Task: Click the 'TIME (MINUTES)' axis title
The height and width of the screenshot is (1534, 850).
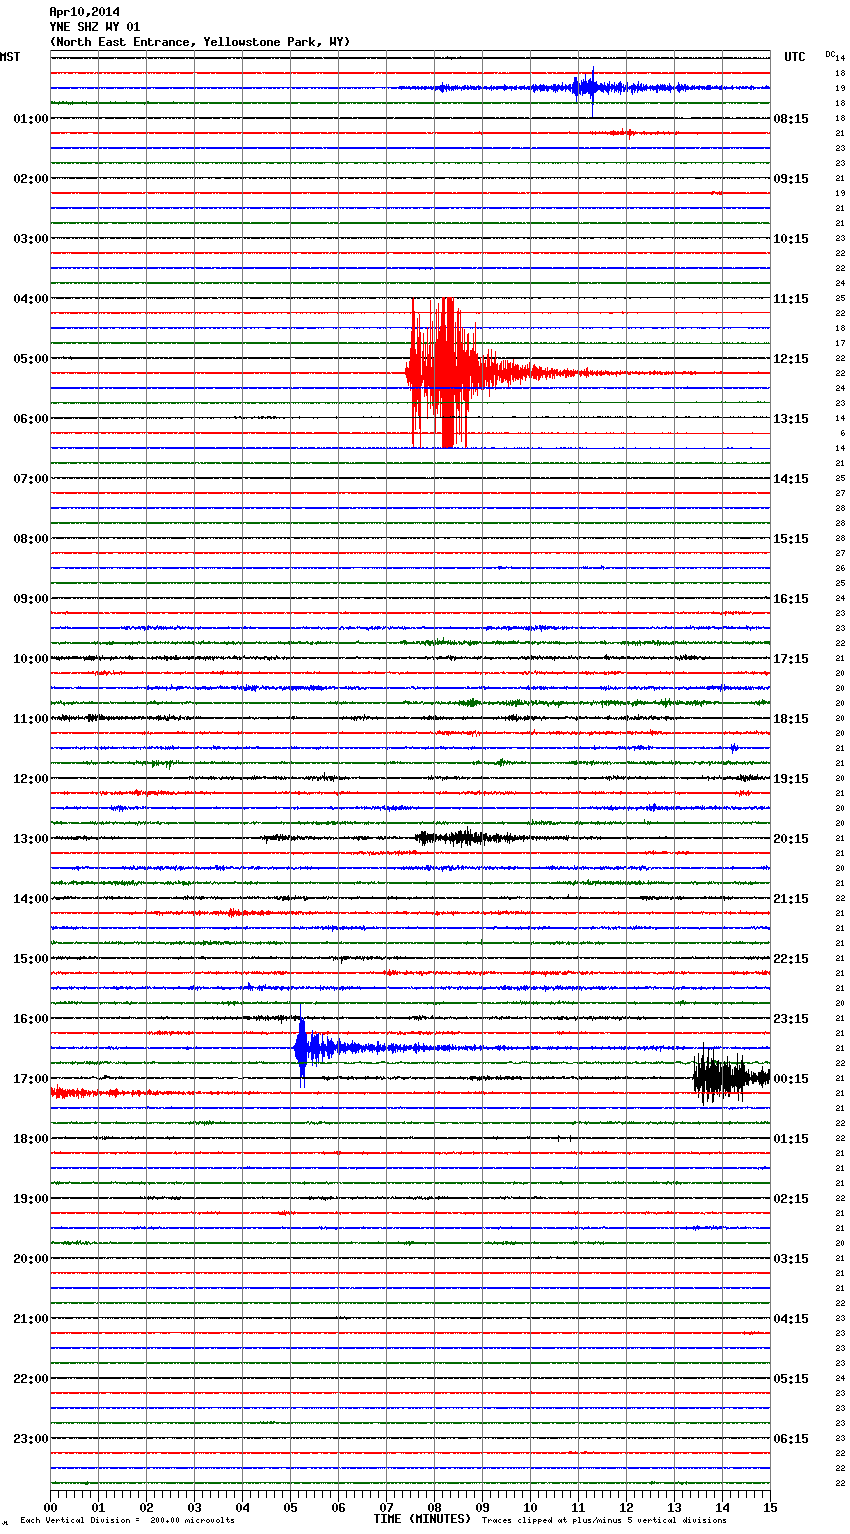Action: click(x=422, y=1519)
